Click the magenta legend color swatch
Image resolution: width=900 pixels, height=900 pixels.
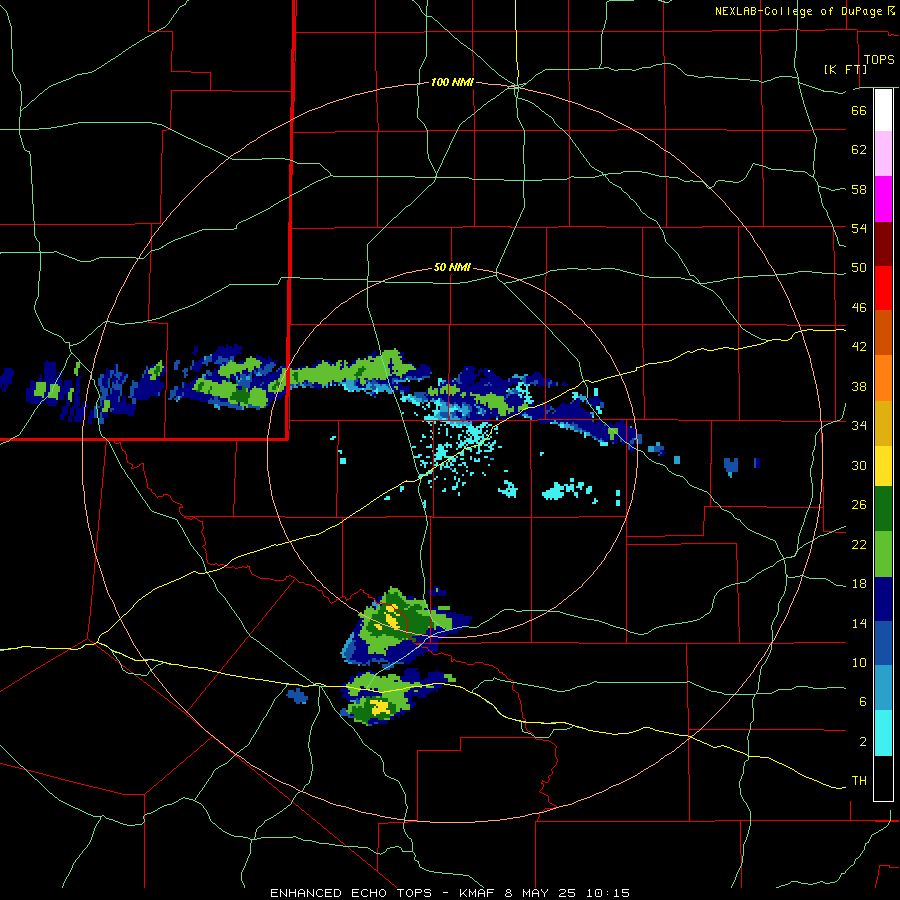click(x=883, y=199)
